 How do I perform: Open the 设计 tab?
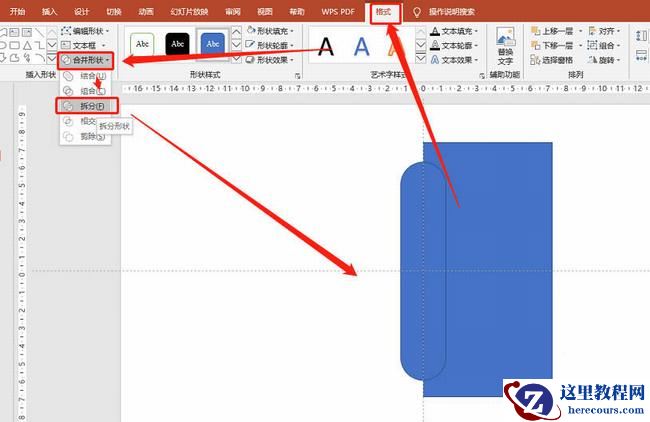82,12
